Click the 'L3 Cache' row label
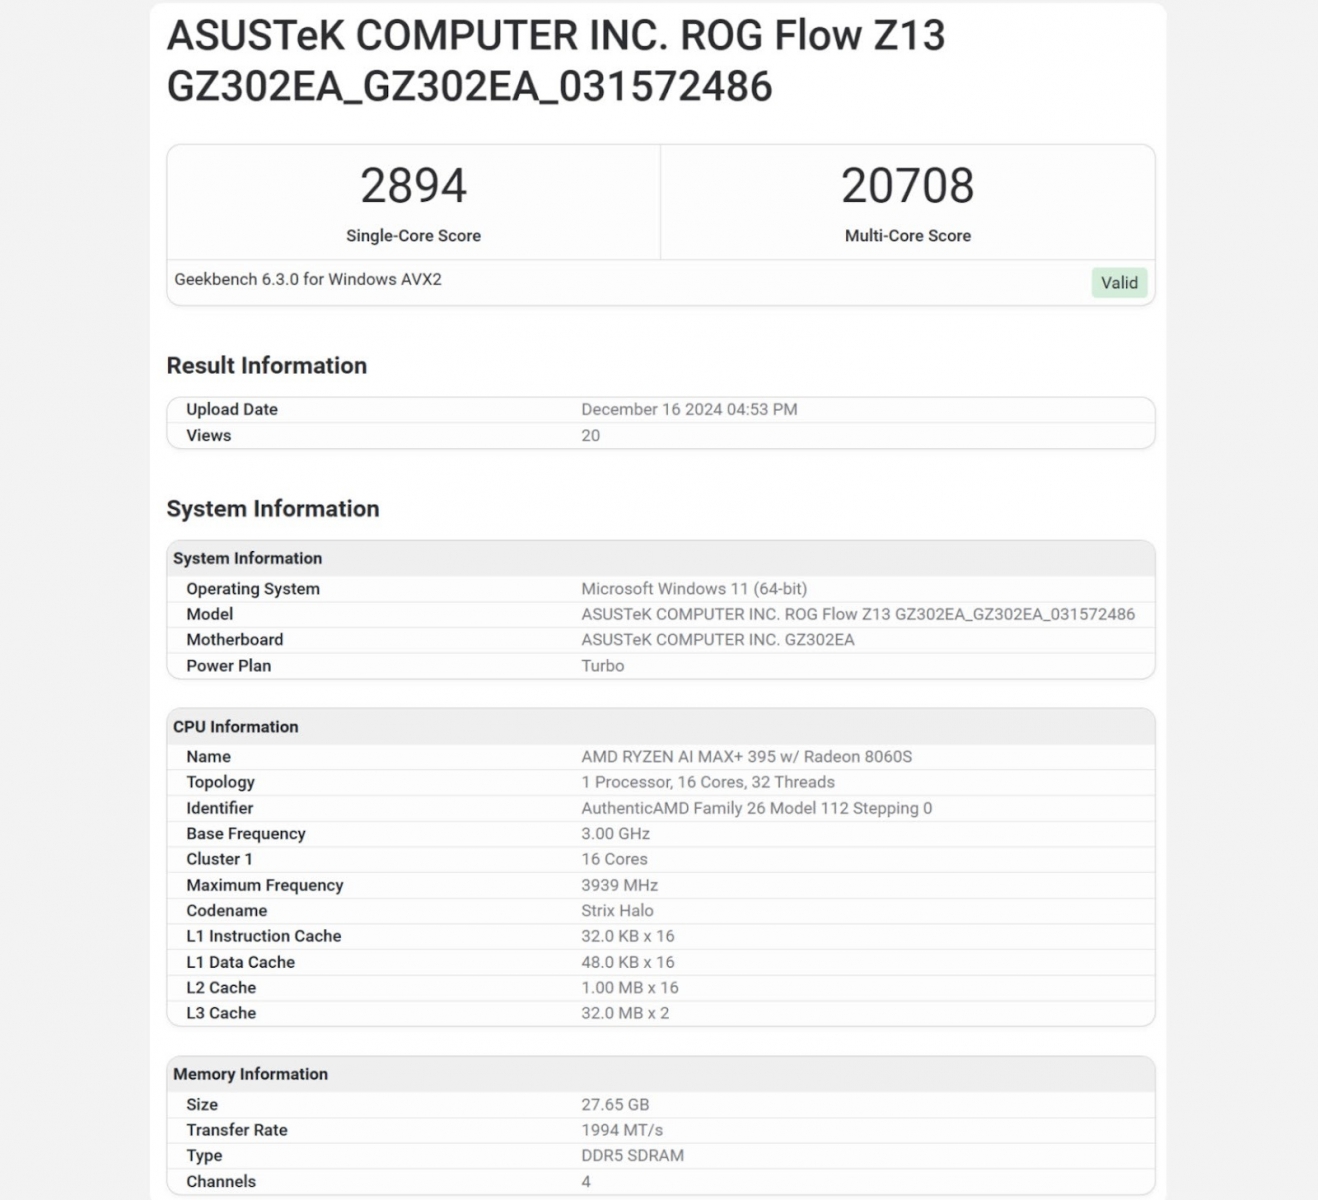Image resolution: width=1318 pixels, height=1200 pixels. (x=221, y=1013)
